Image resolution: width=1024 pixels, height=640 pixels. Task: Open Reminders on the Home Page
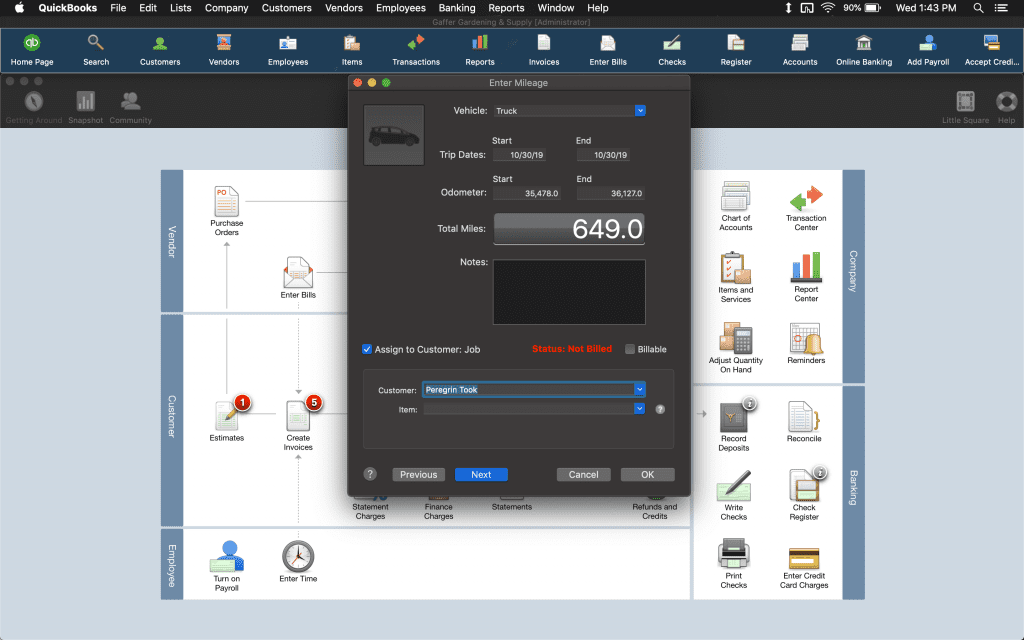click(x=806, y=344)
